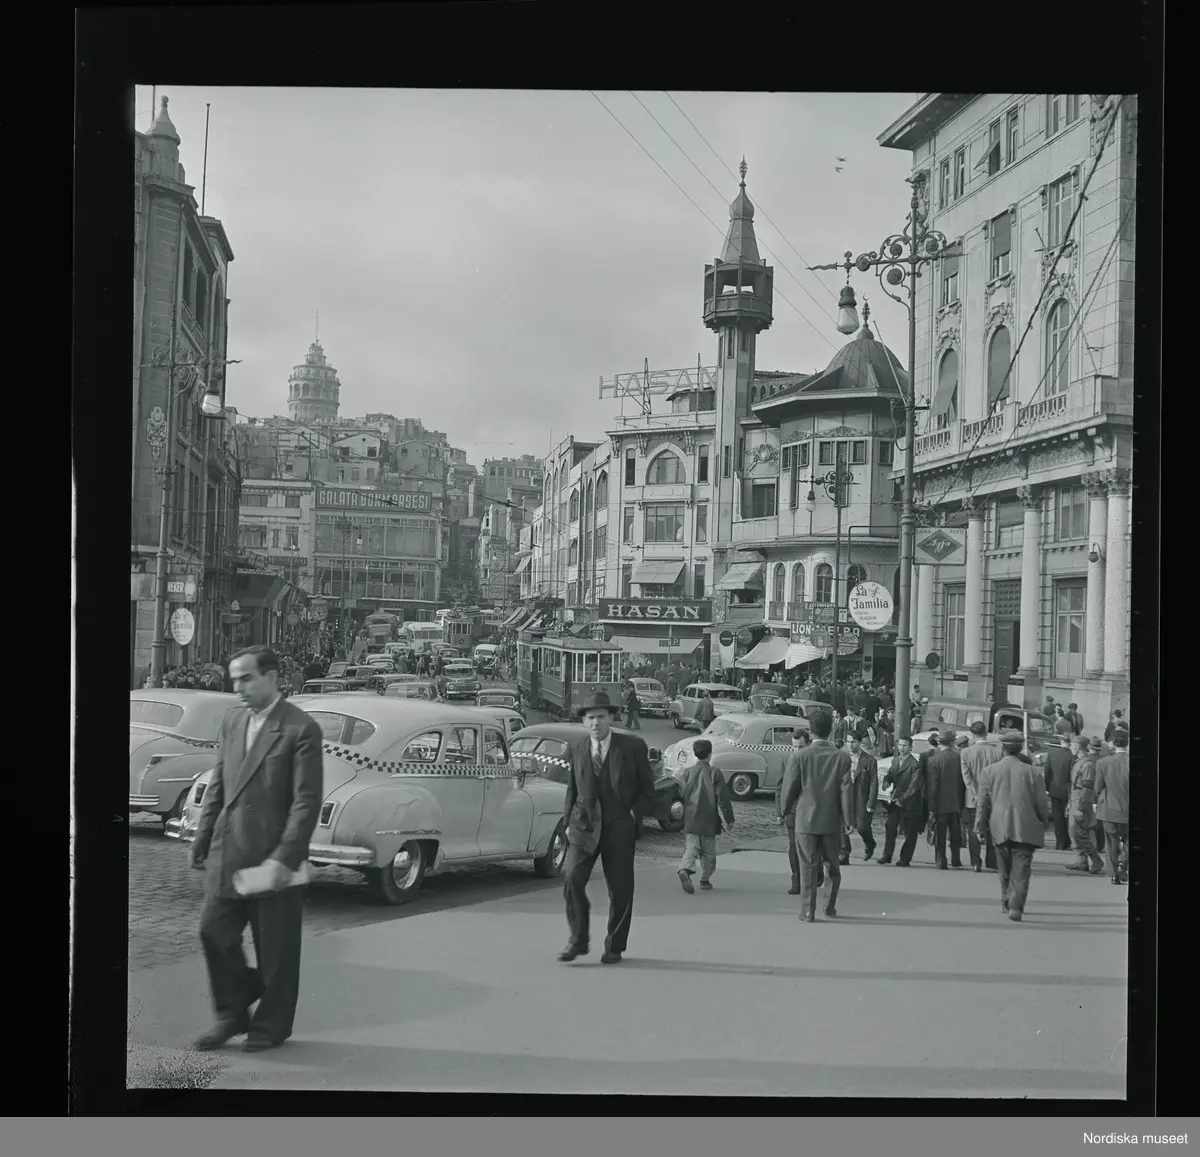Click the rooftop HASAN sign

click(x=657, y=383)
